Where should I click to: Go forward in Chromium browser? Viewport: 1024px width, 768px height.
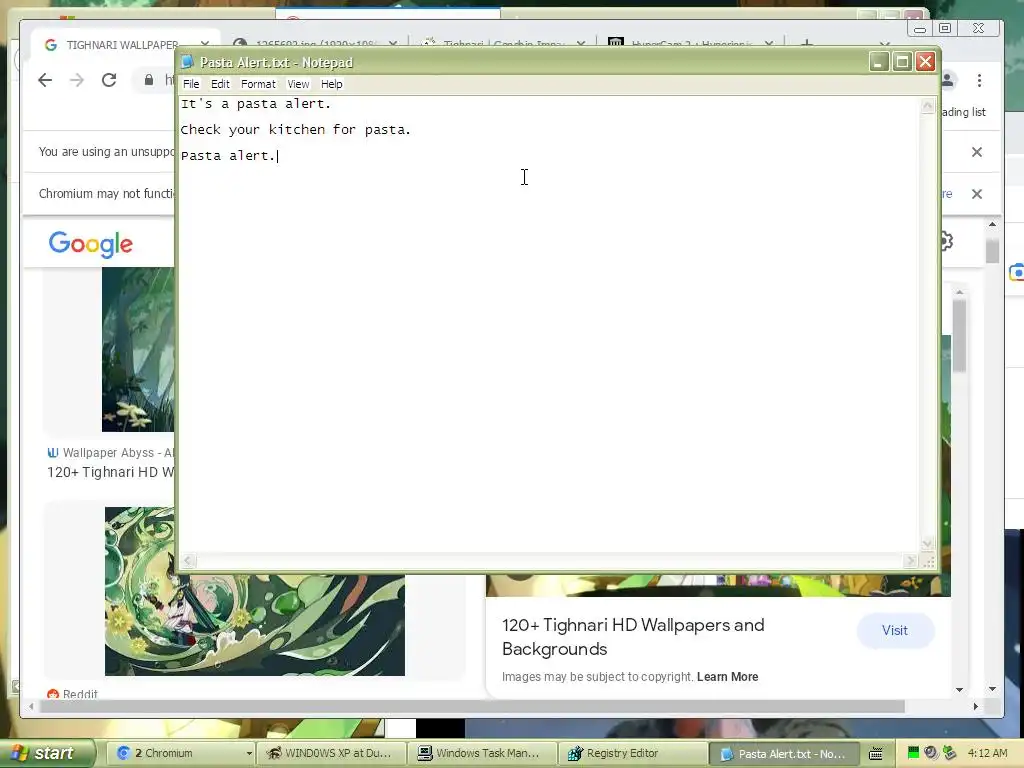(76, 80)
